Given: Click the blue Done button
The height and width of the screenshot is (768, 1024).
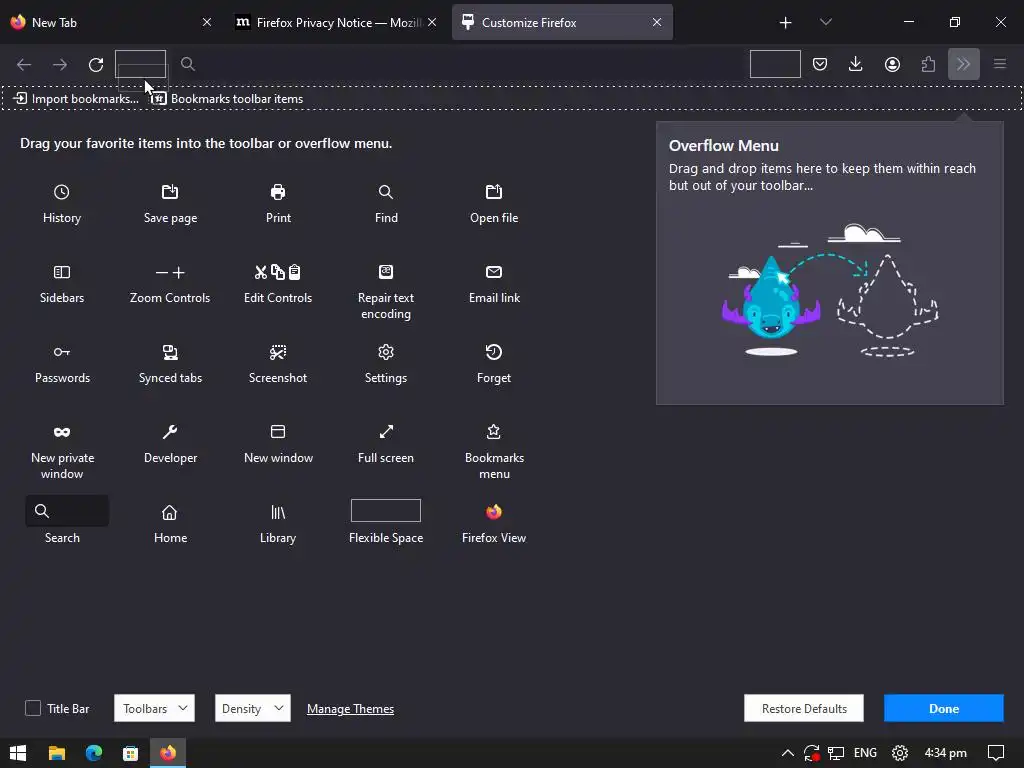Looking at the screenshot, I should coord(943,708).
